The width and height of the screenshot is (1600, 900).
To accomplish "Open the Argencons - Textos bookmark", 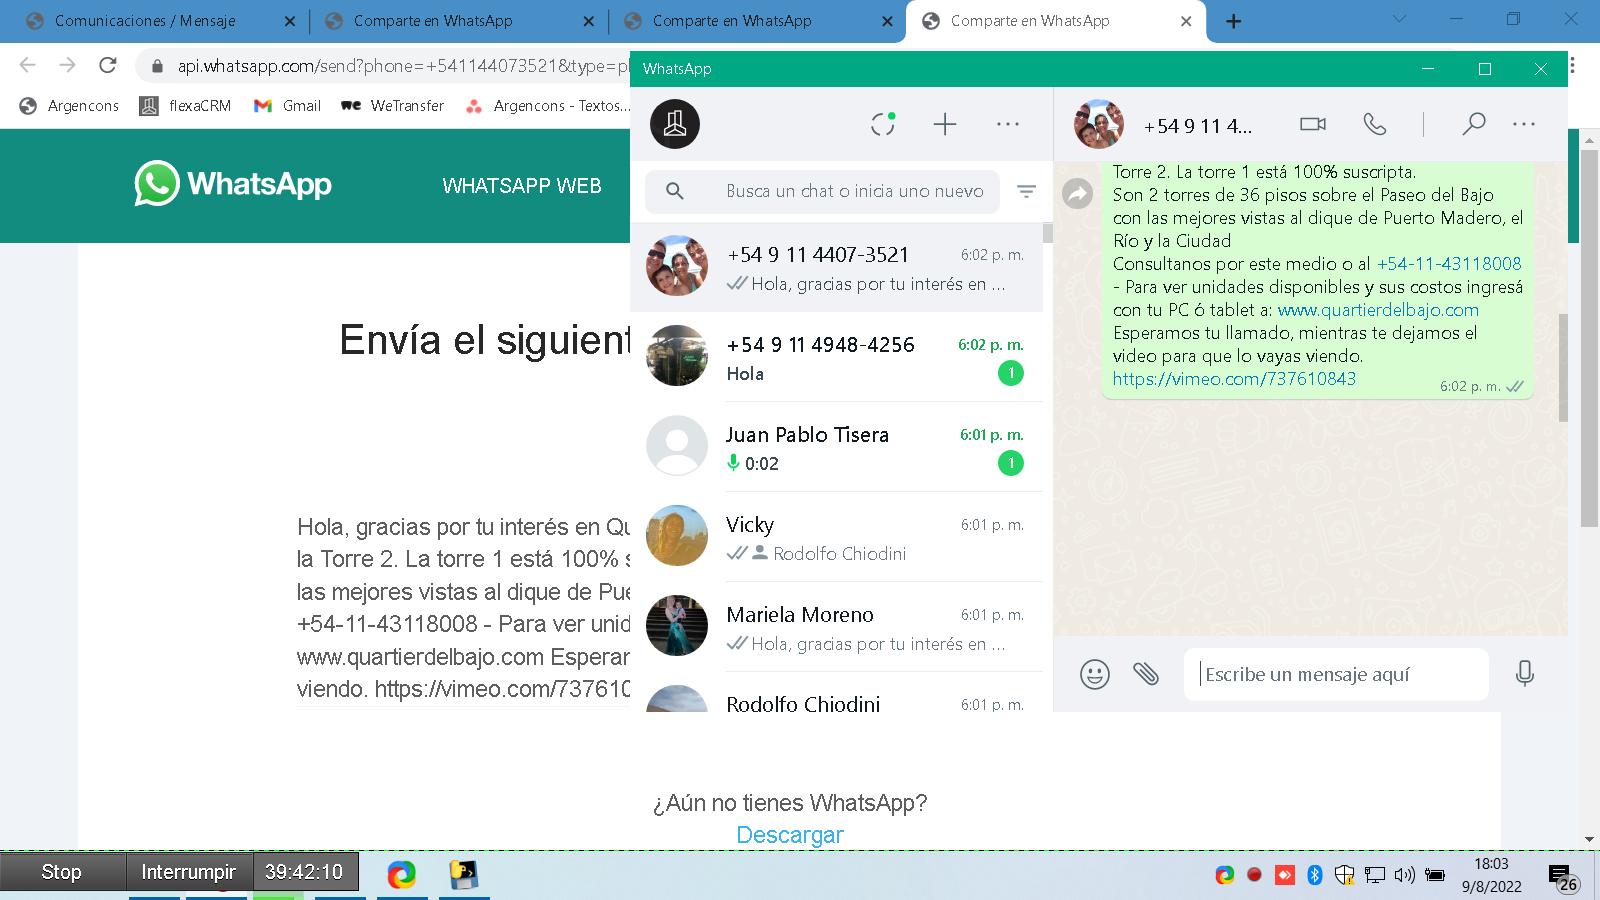I will [x=548, y=106].
